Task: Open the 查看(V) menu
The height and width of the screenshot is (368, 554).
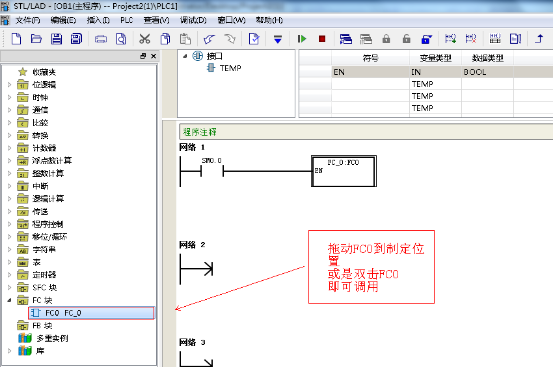Action: [156, 20]
